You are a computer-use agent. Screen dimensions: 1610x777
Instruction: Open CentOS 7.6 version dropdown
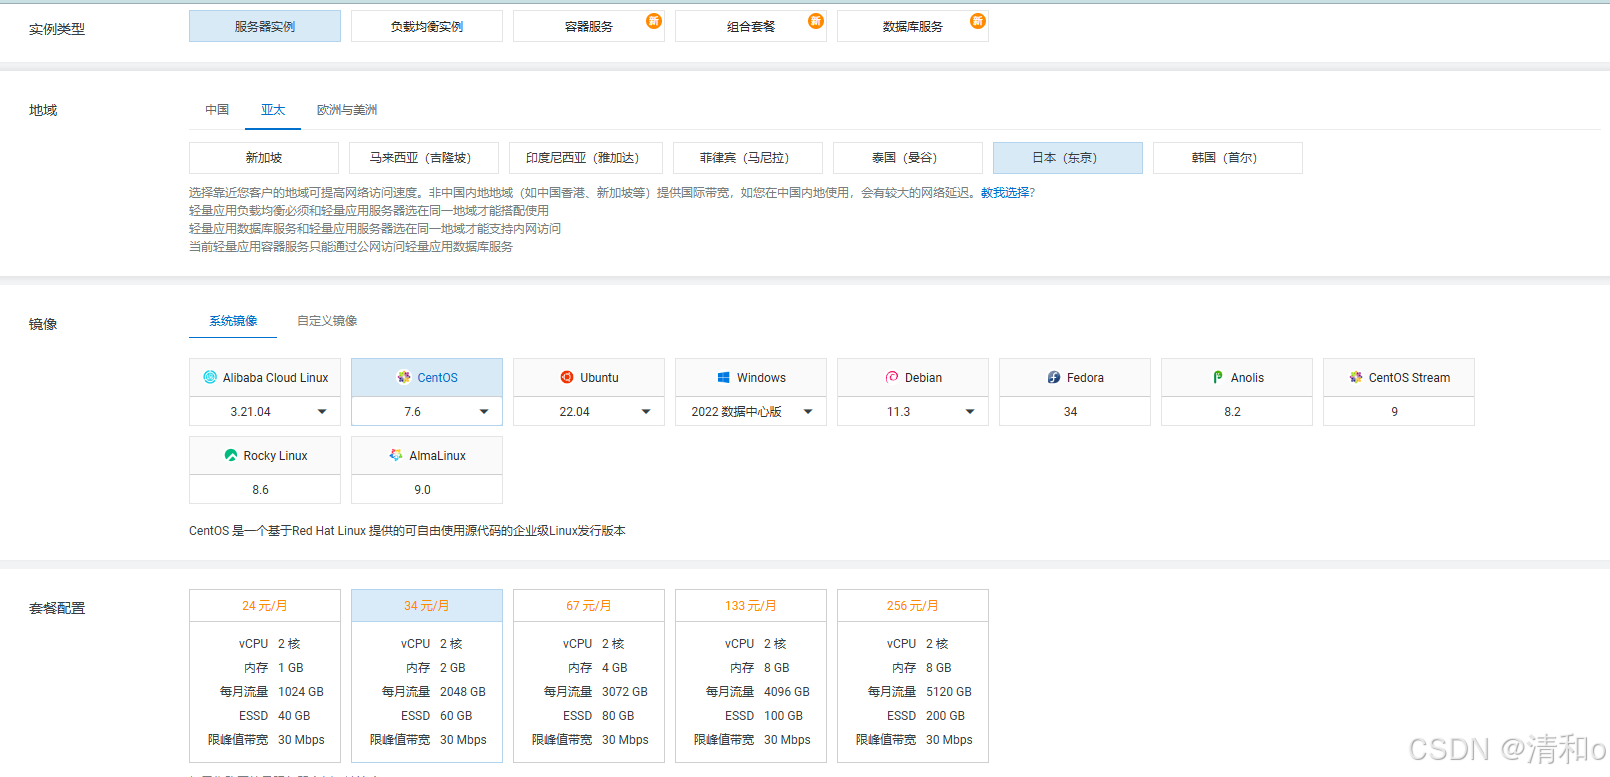[427, 411]
